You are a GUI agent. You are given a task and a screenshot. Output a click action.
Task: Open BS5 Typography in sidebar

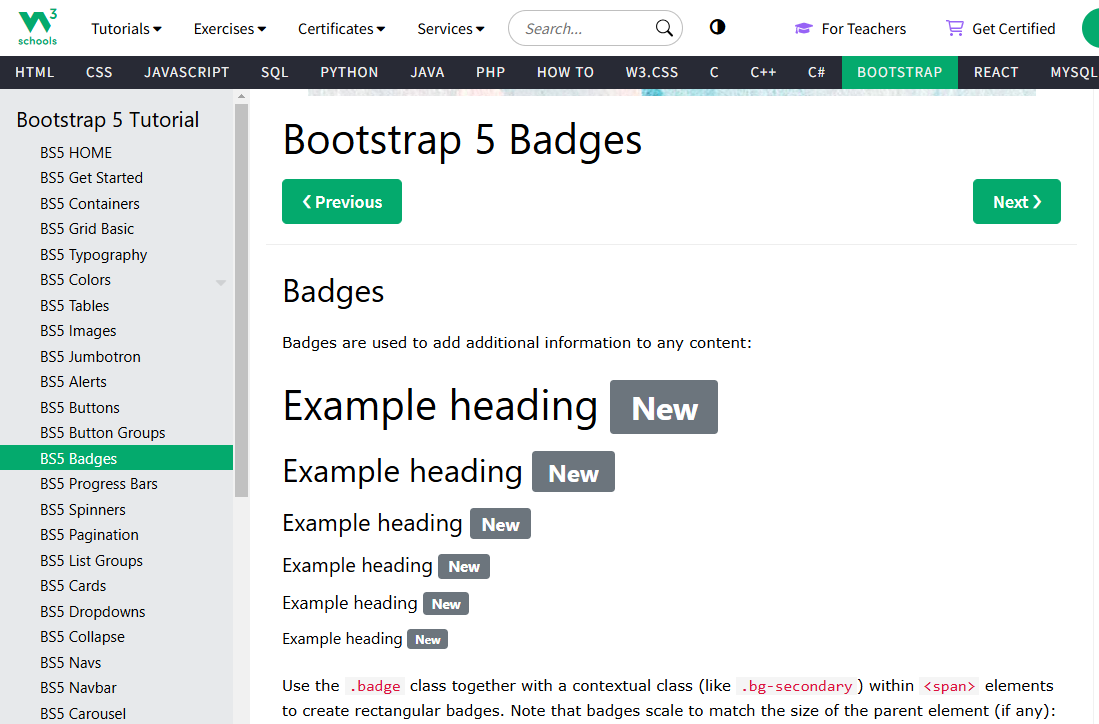pyautogui.click(x=116, y=255)
